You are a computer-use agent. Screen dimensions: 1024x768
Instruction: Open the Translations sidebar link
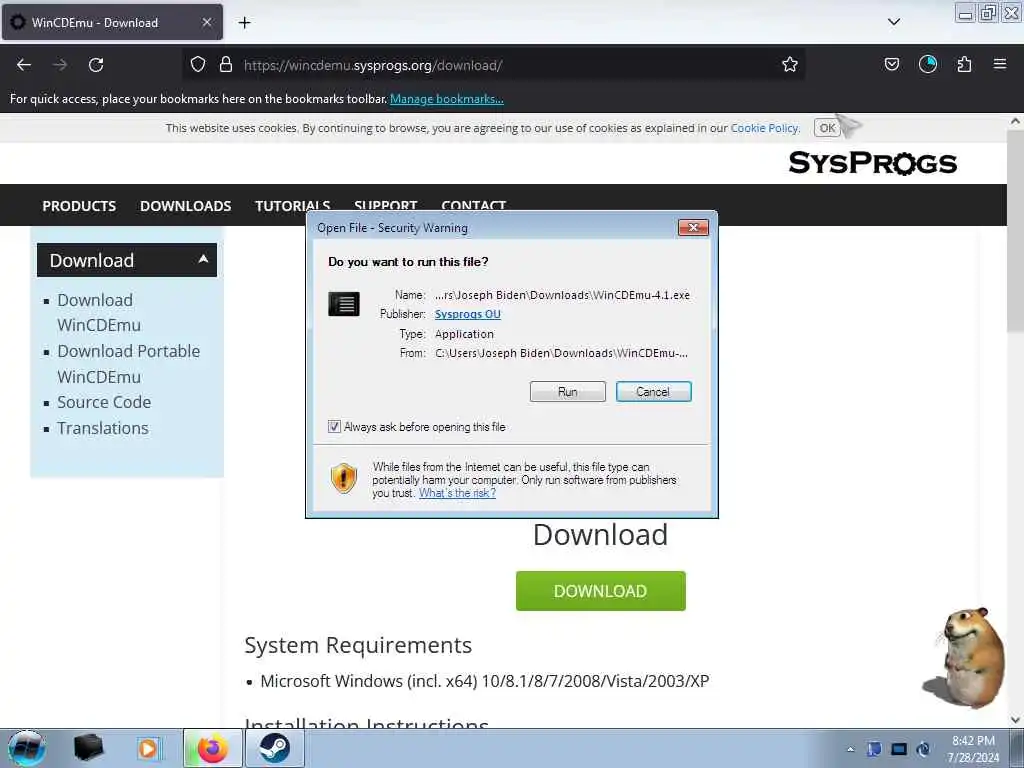pyautogui.click(x=103, y=428)
